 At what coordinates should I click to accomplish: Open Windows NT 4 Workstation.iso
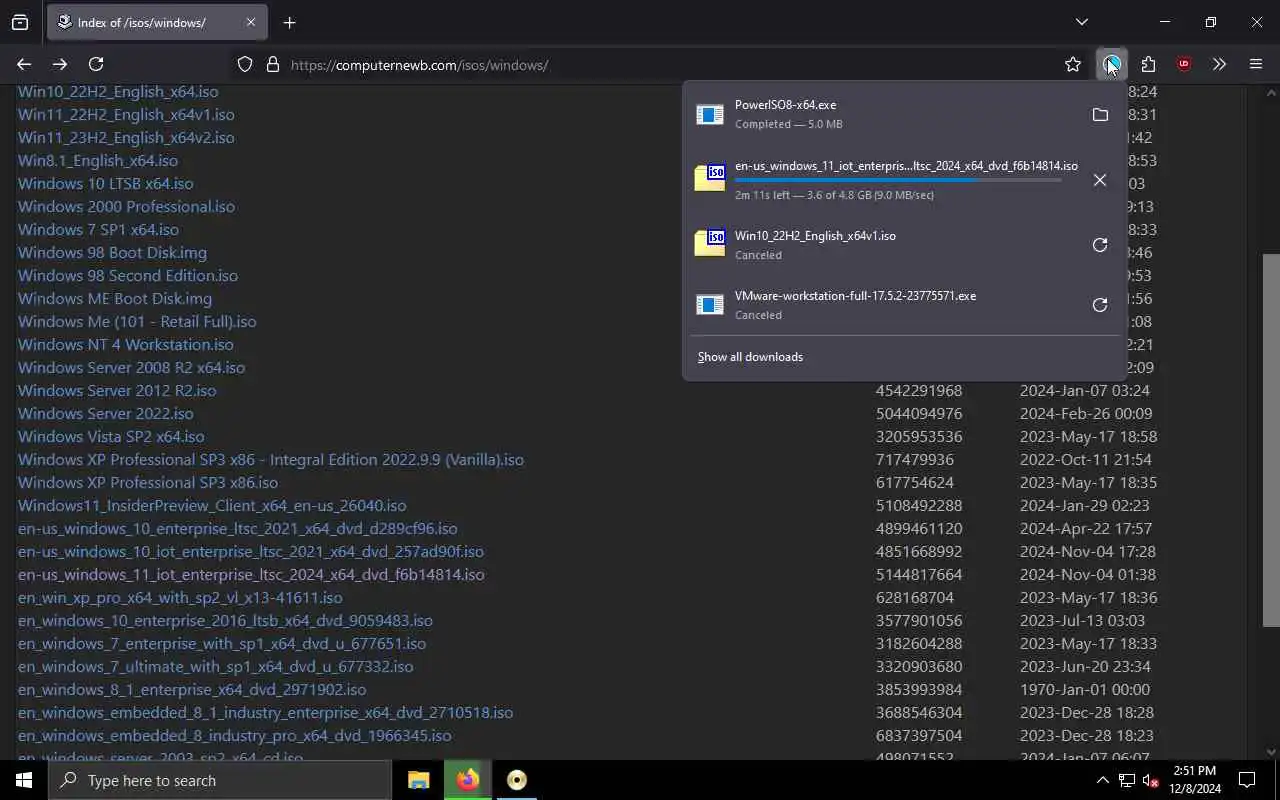pos(126,344)
